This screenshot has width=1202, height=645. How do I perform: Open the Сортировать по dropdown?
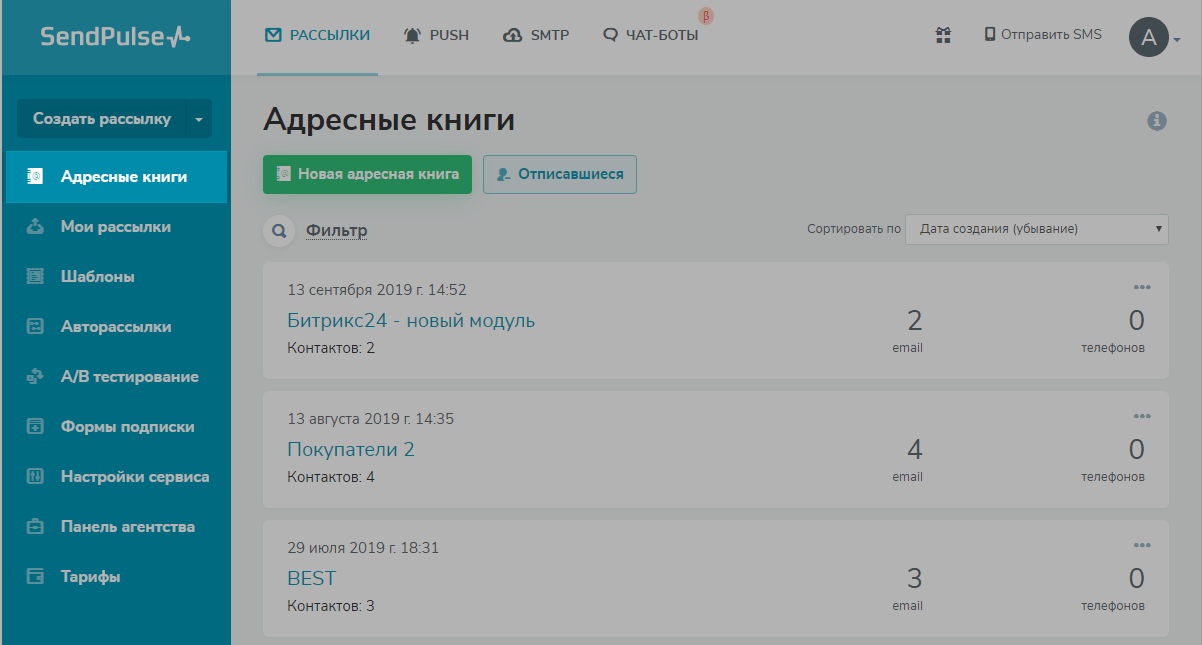click(x=1037, y=229)
